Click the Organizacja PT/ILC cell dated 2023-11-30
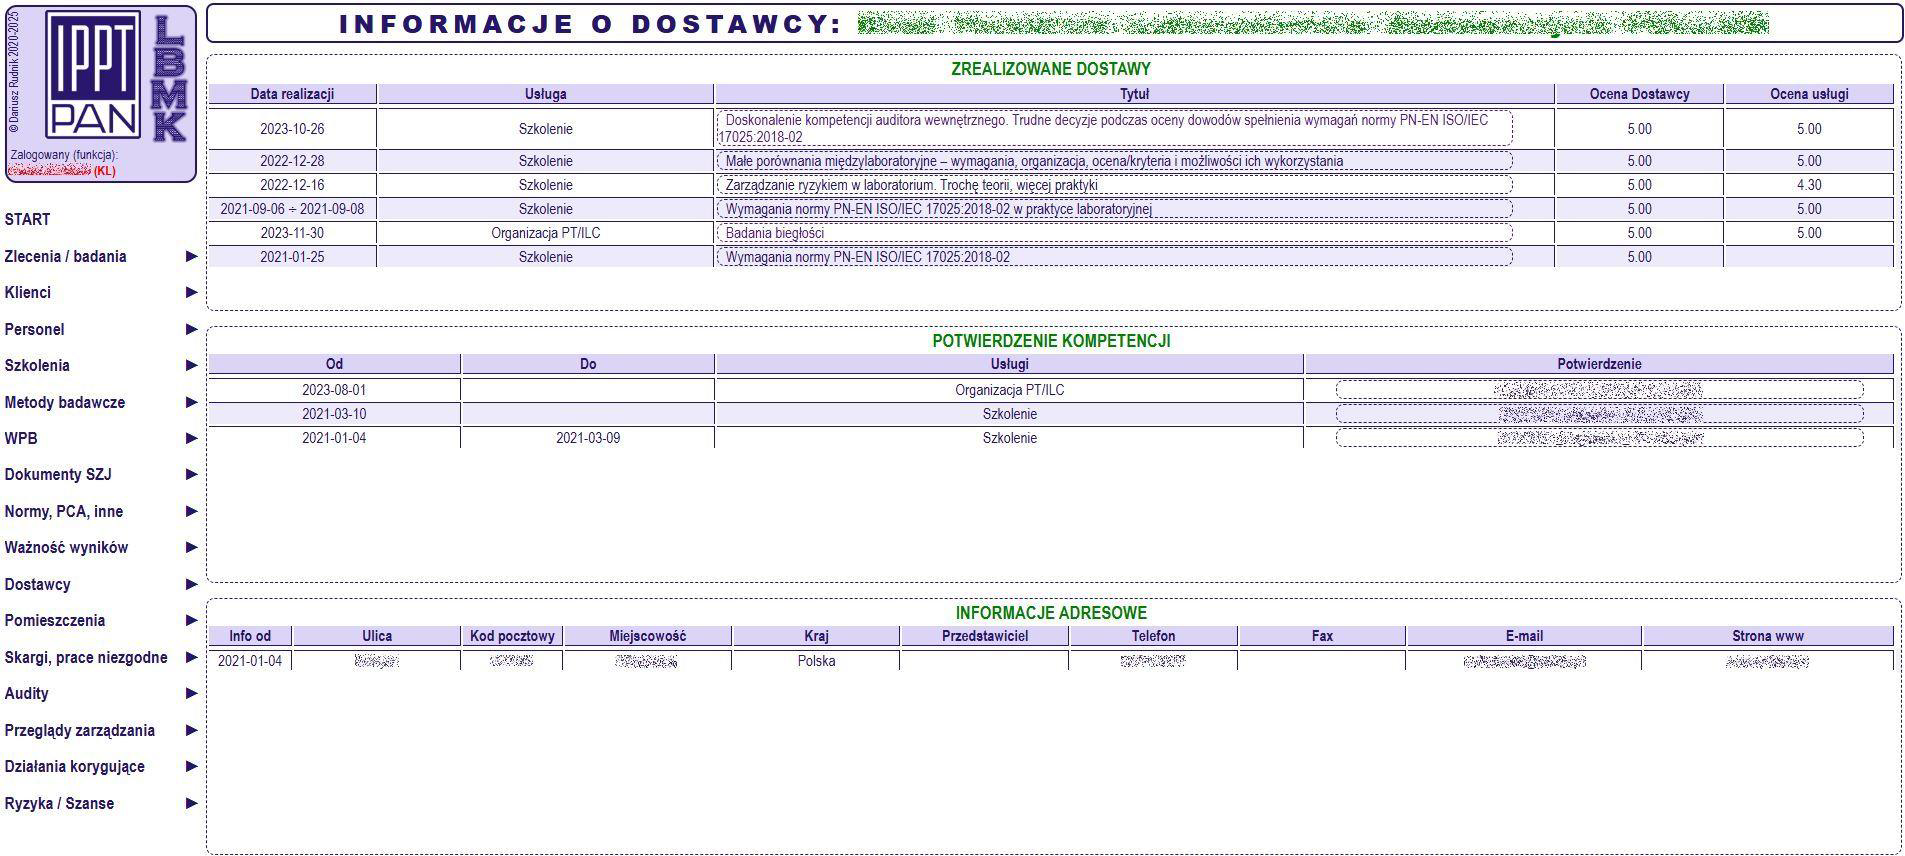 click(546, 233)
